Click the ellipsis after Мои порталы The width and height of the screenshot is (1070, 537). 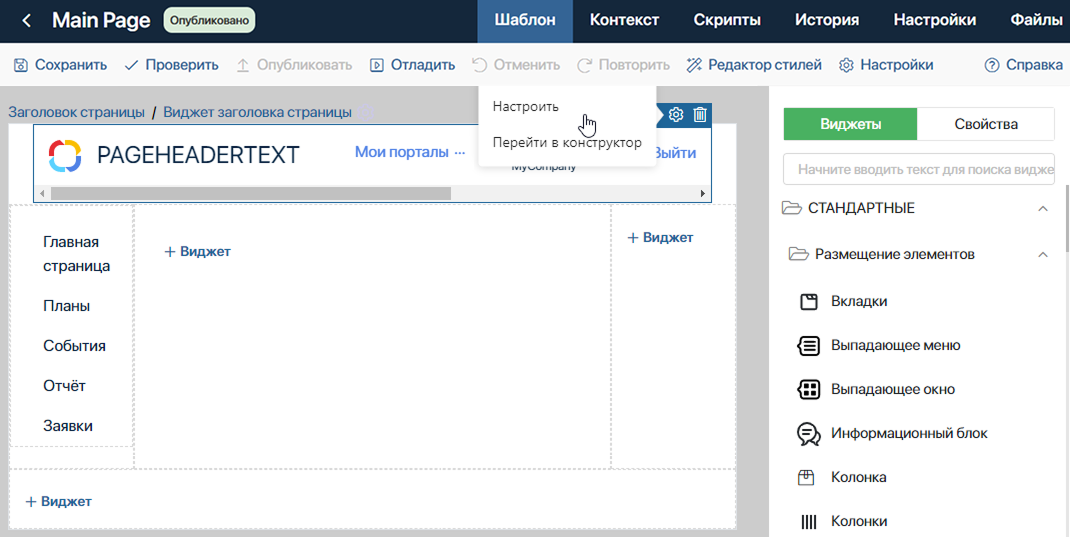coord(459,153)
